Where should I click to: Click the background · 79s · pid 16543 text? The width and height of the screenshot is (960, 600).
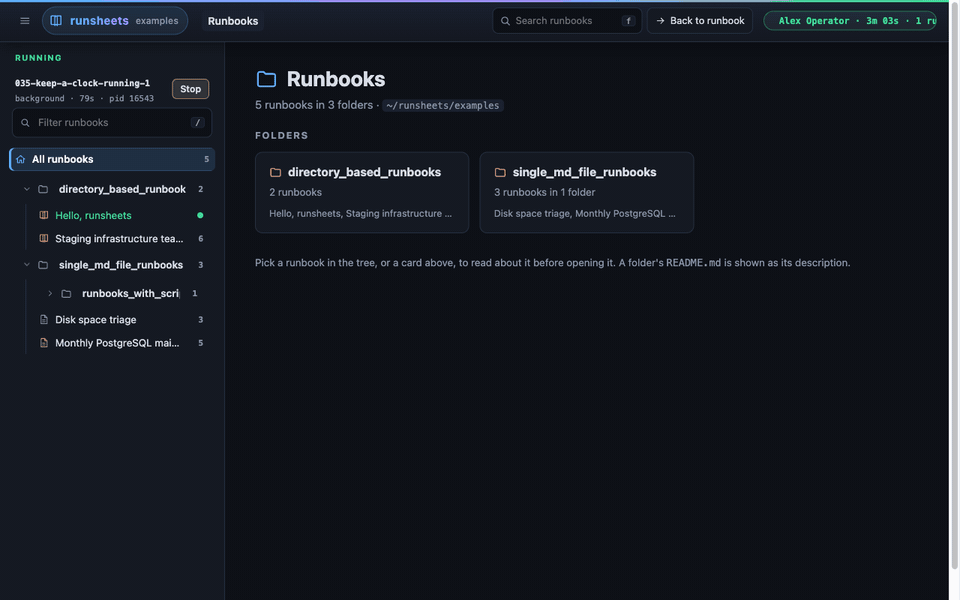(x=84, y=99)
